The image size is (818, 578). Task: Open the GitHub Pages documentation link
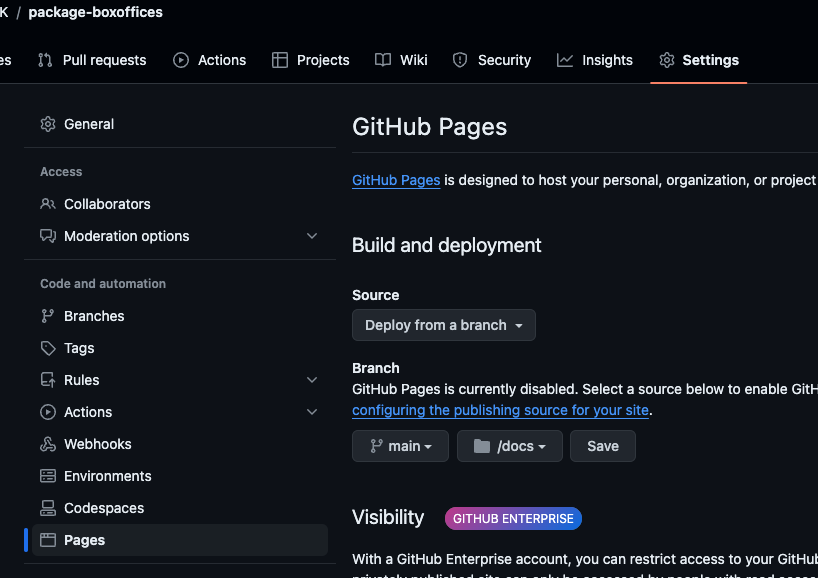point(396,180)
